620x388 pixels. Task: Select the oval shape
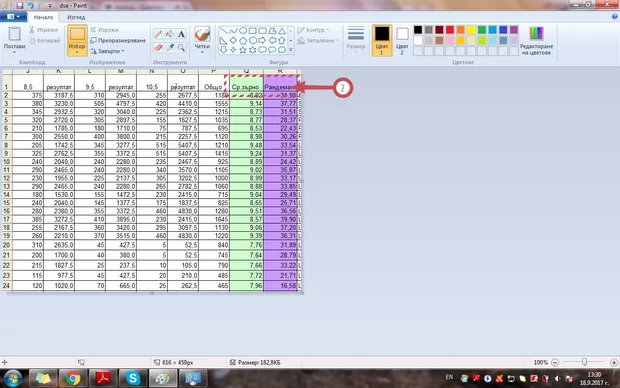[243, 30]
